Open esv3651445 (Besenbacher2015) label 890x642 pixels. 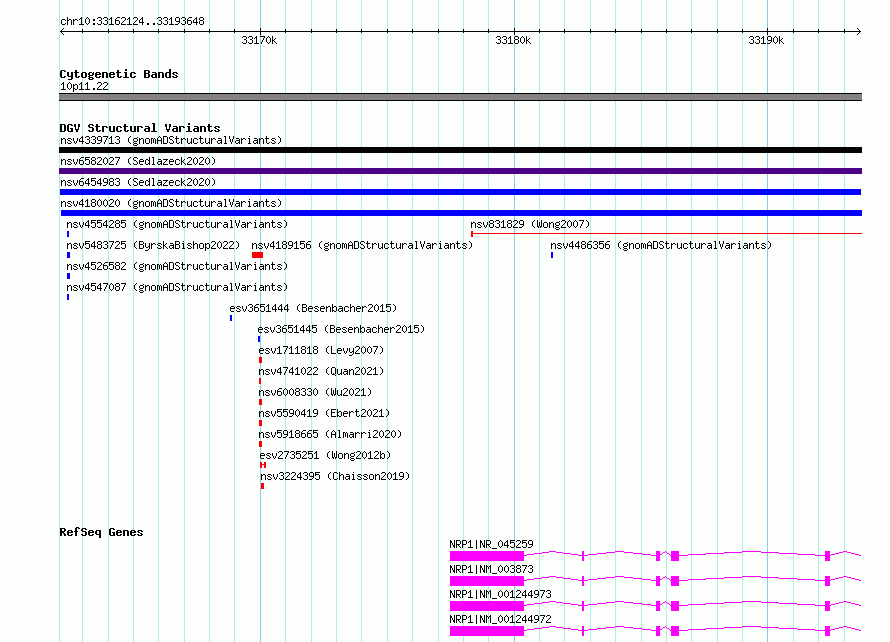[x=341, y=329]
